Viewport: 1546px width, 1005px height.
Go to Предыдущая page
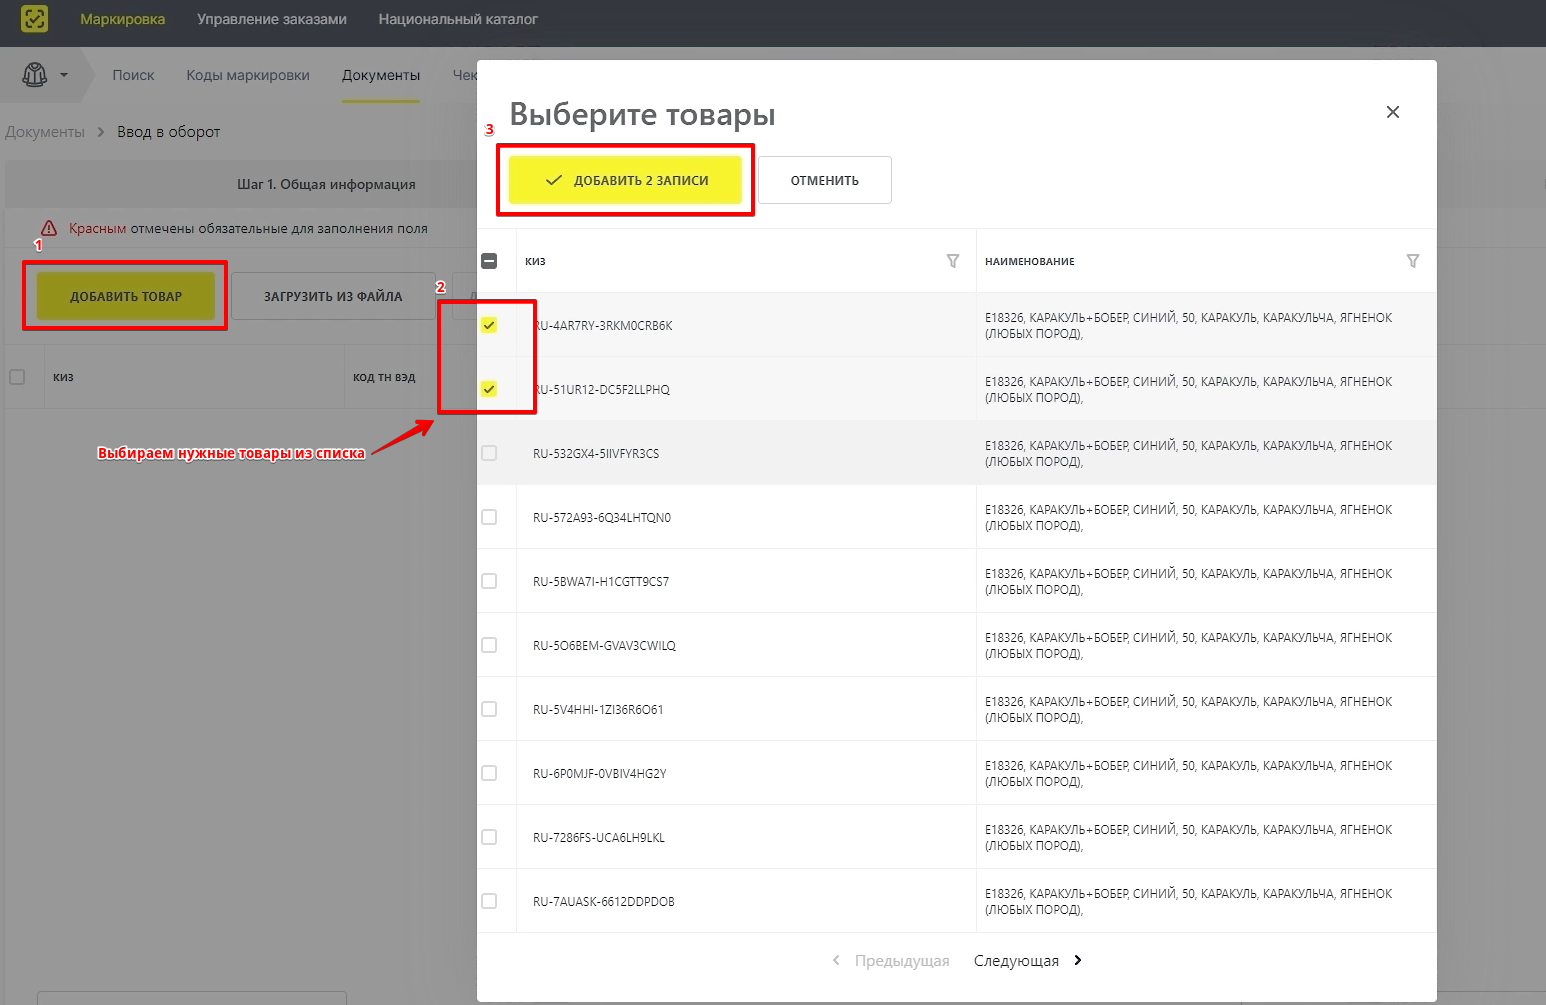[x=902, y=960]
